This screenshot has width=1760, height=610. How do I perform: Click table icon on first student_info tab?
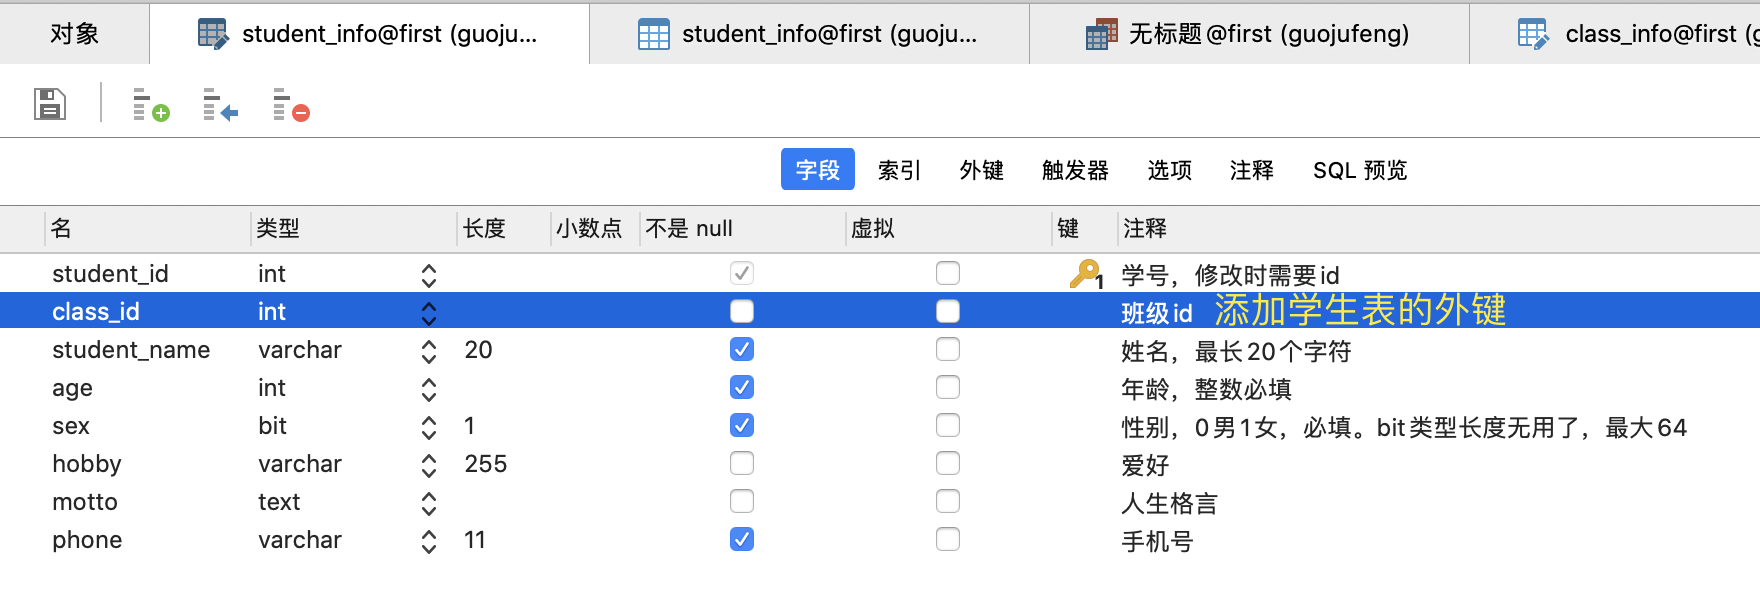[x=213, y=34]
